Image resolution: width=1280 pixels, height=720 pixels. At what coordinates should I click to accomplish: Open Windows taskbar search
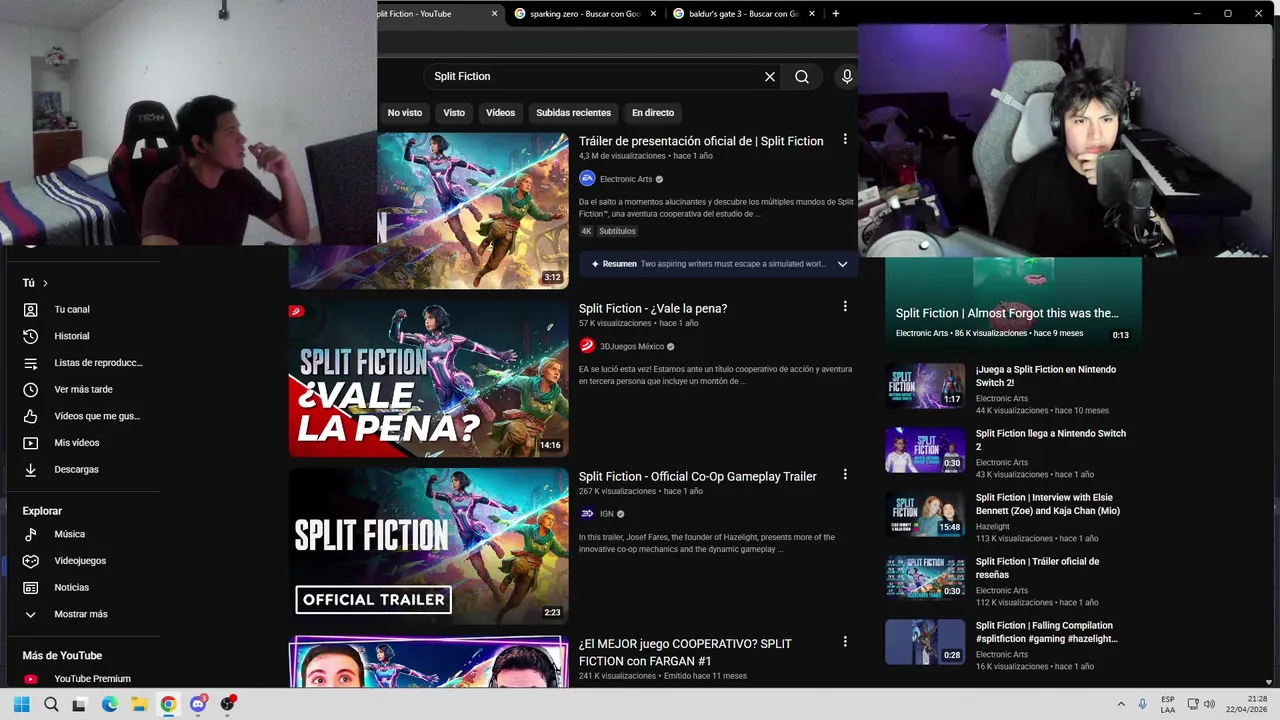coord(51,704)
